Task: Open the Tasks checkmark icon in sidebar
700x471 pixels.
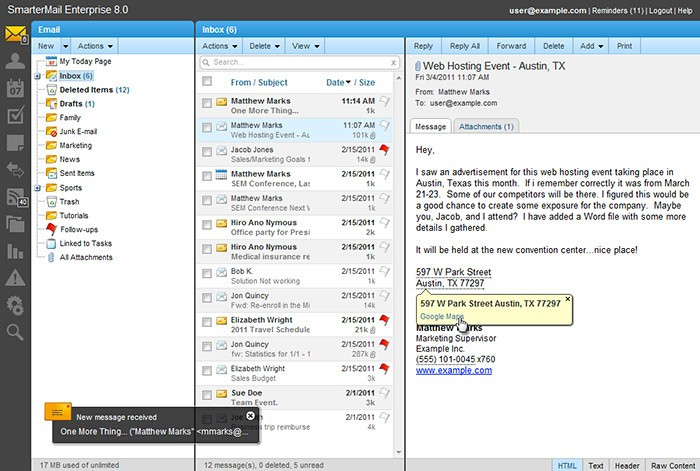Action: (x=16, y=115)
